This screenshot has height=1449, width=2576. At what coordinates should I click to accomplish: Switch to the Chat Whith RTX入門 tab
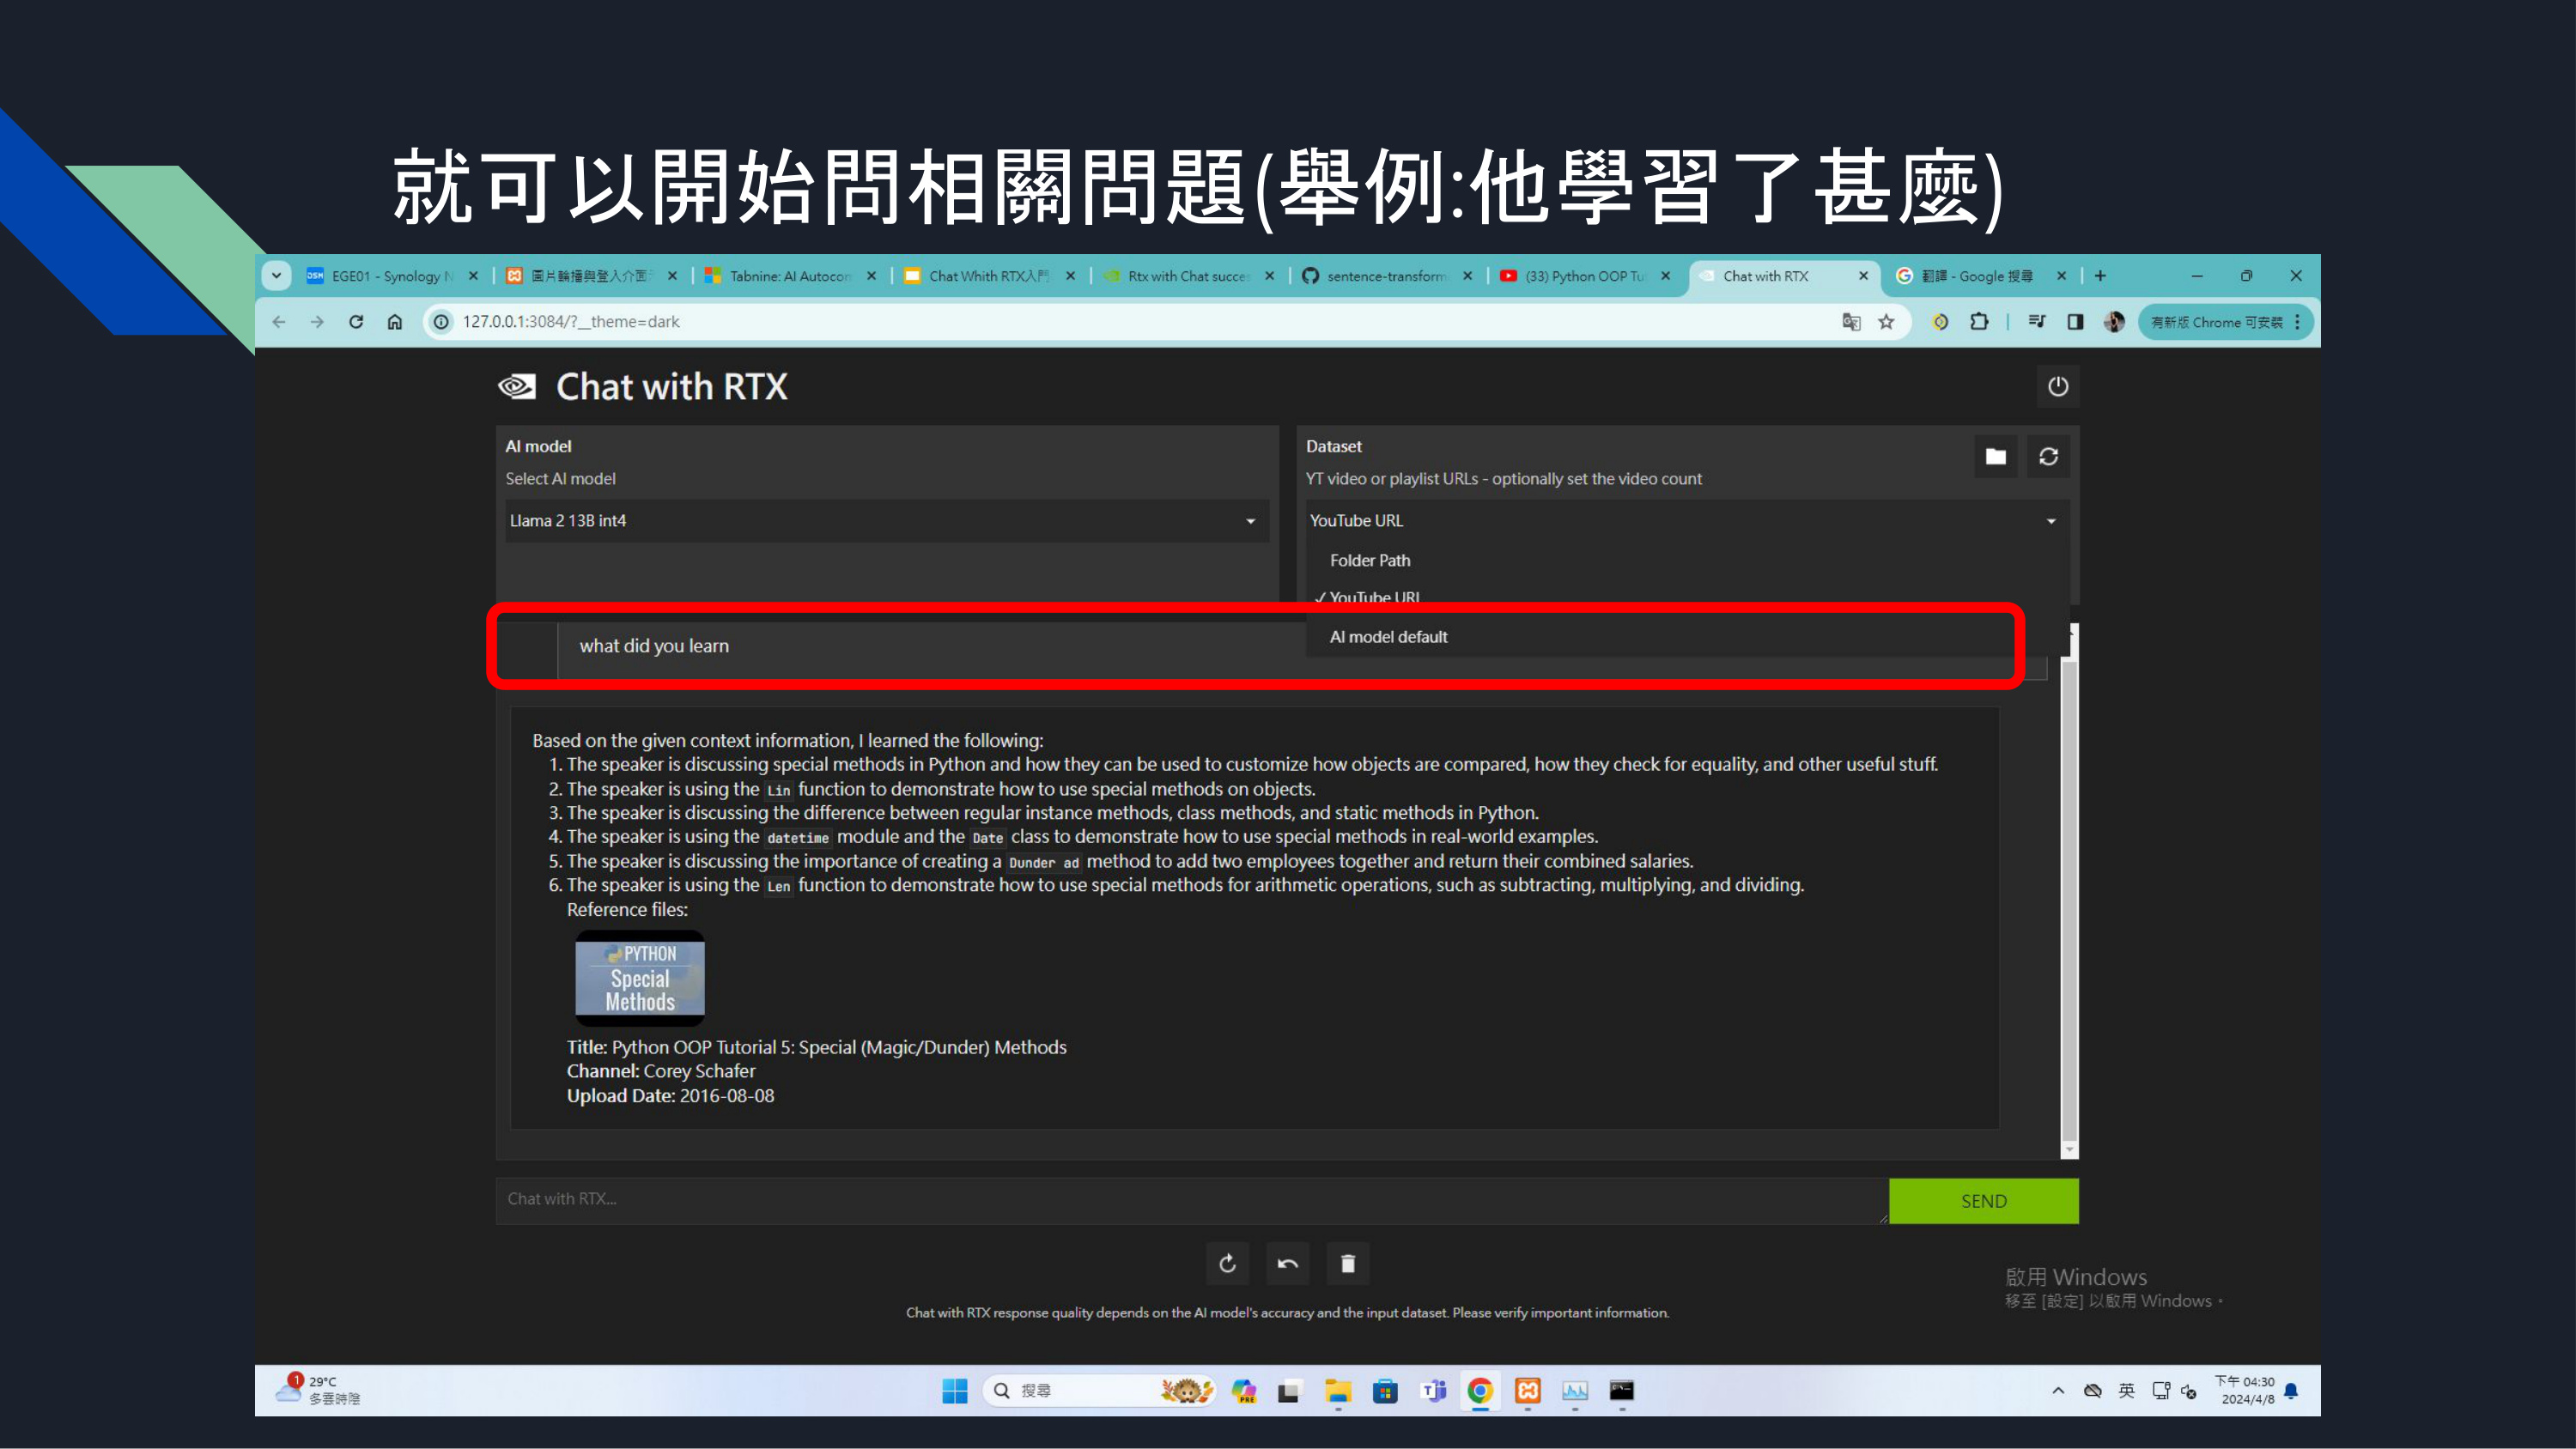click(x=988, y=276)
